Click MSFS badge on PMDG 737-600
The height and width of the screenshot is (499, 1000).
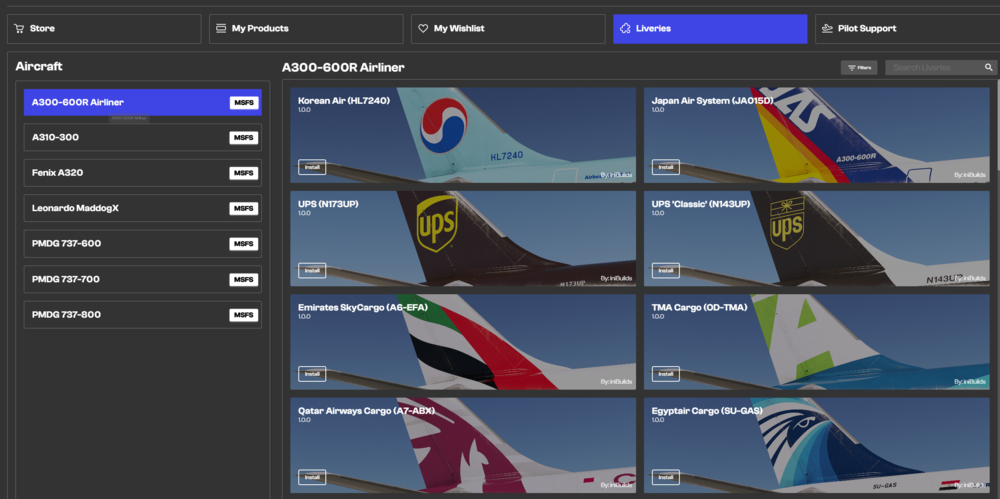pos(243,244)
